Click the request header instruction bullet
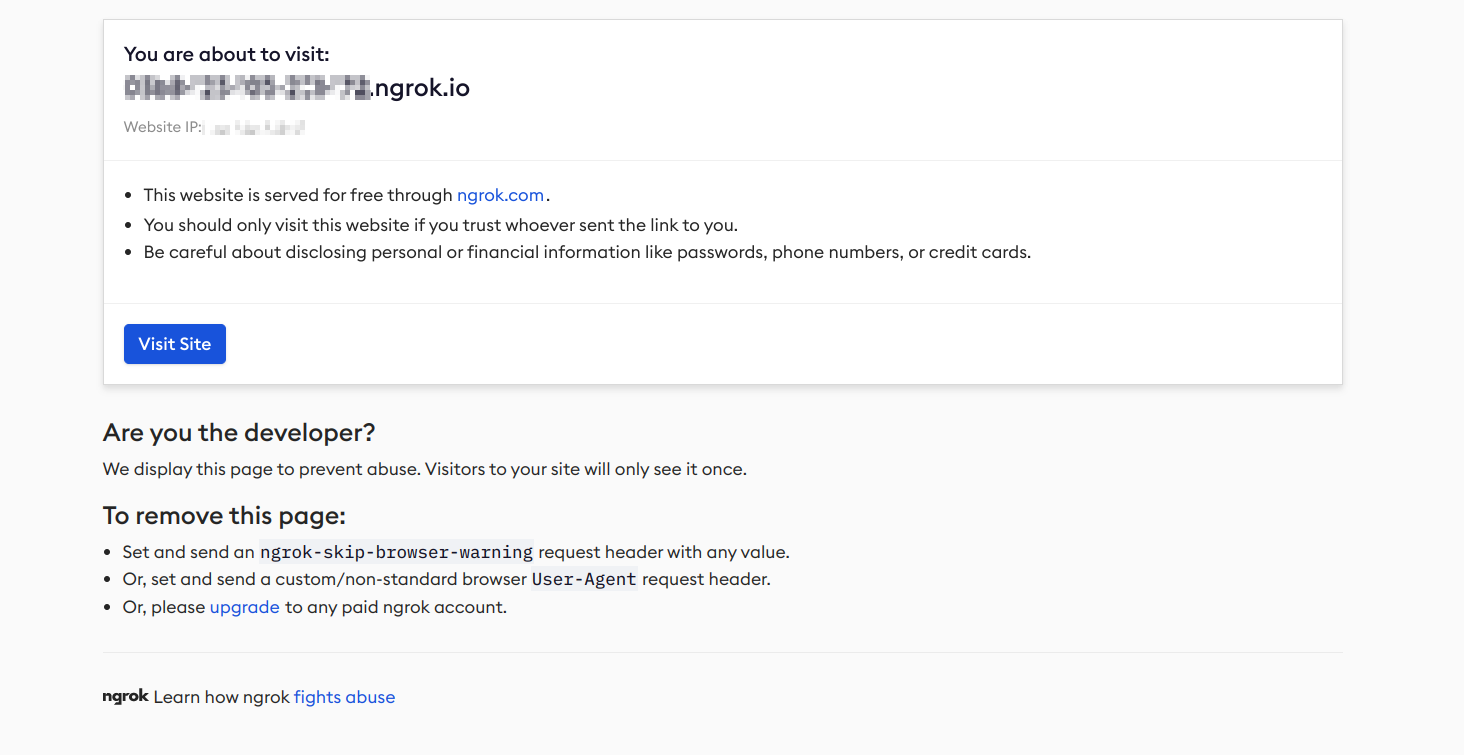Image resolution: width=1464 pixels, height=755 pixels. coord(455,552)
